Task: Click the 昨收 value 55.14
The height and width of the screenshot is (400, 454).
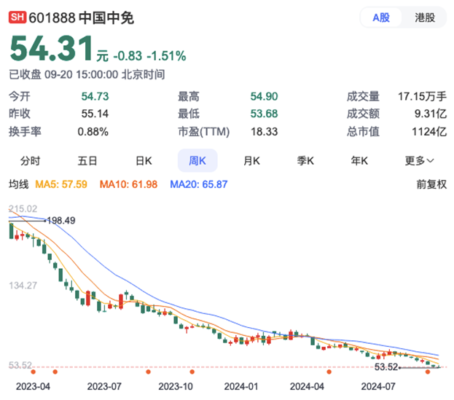Action: point(95,114)
